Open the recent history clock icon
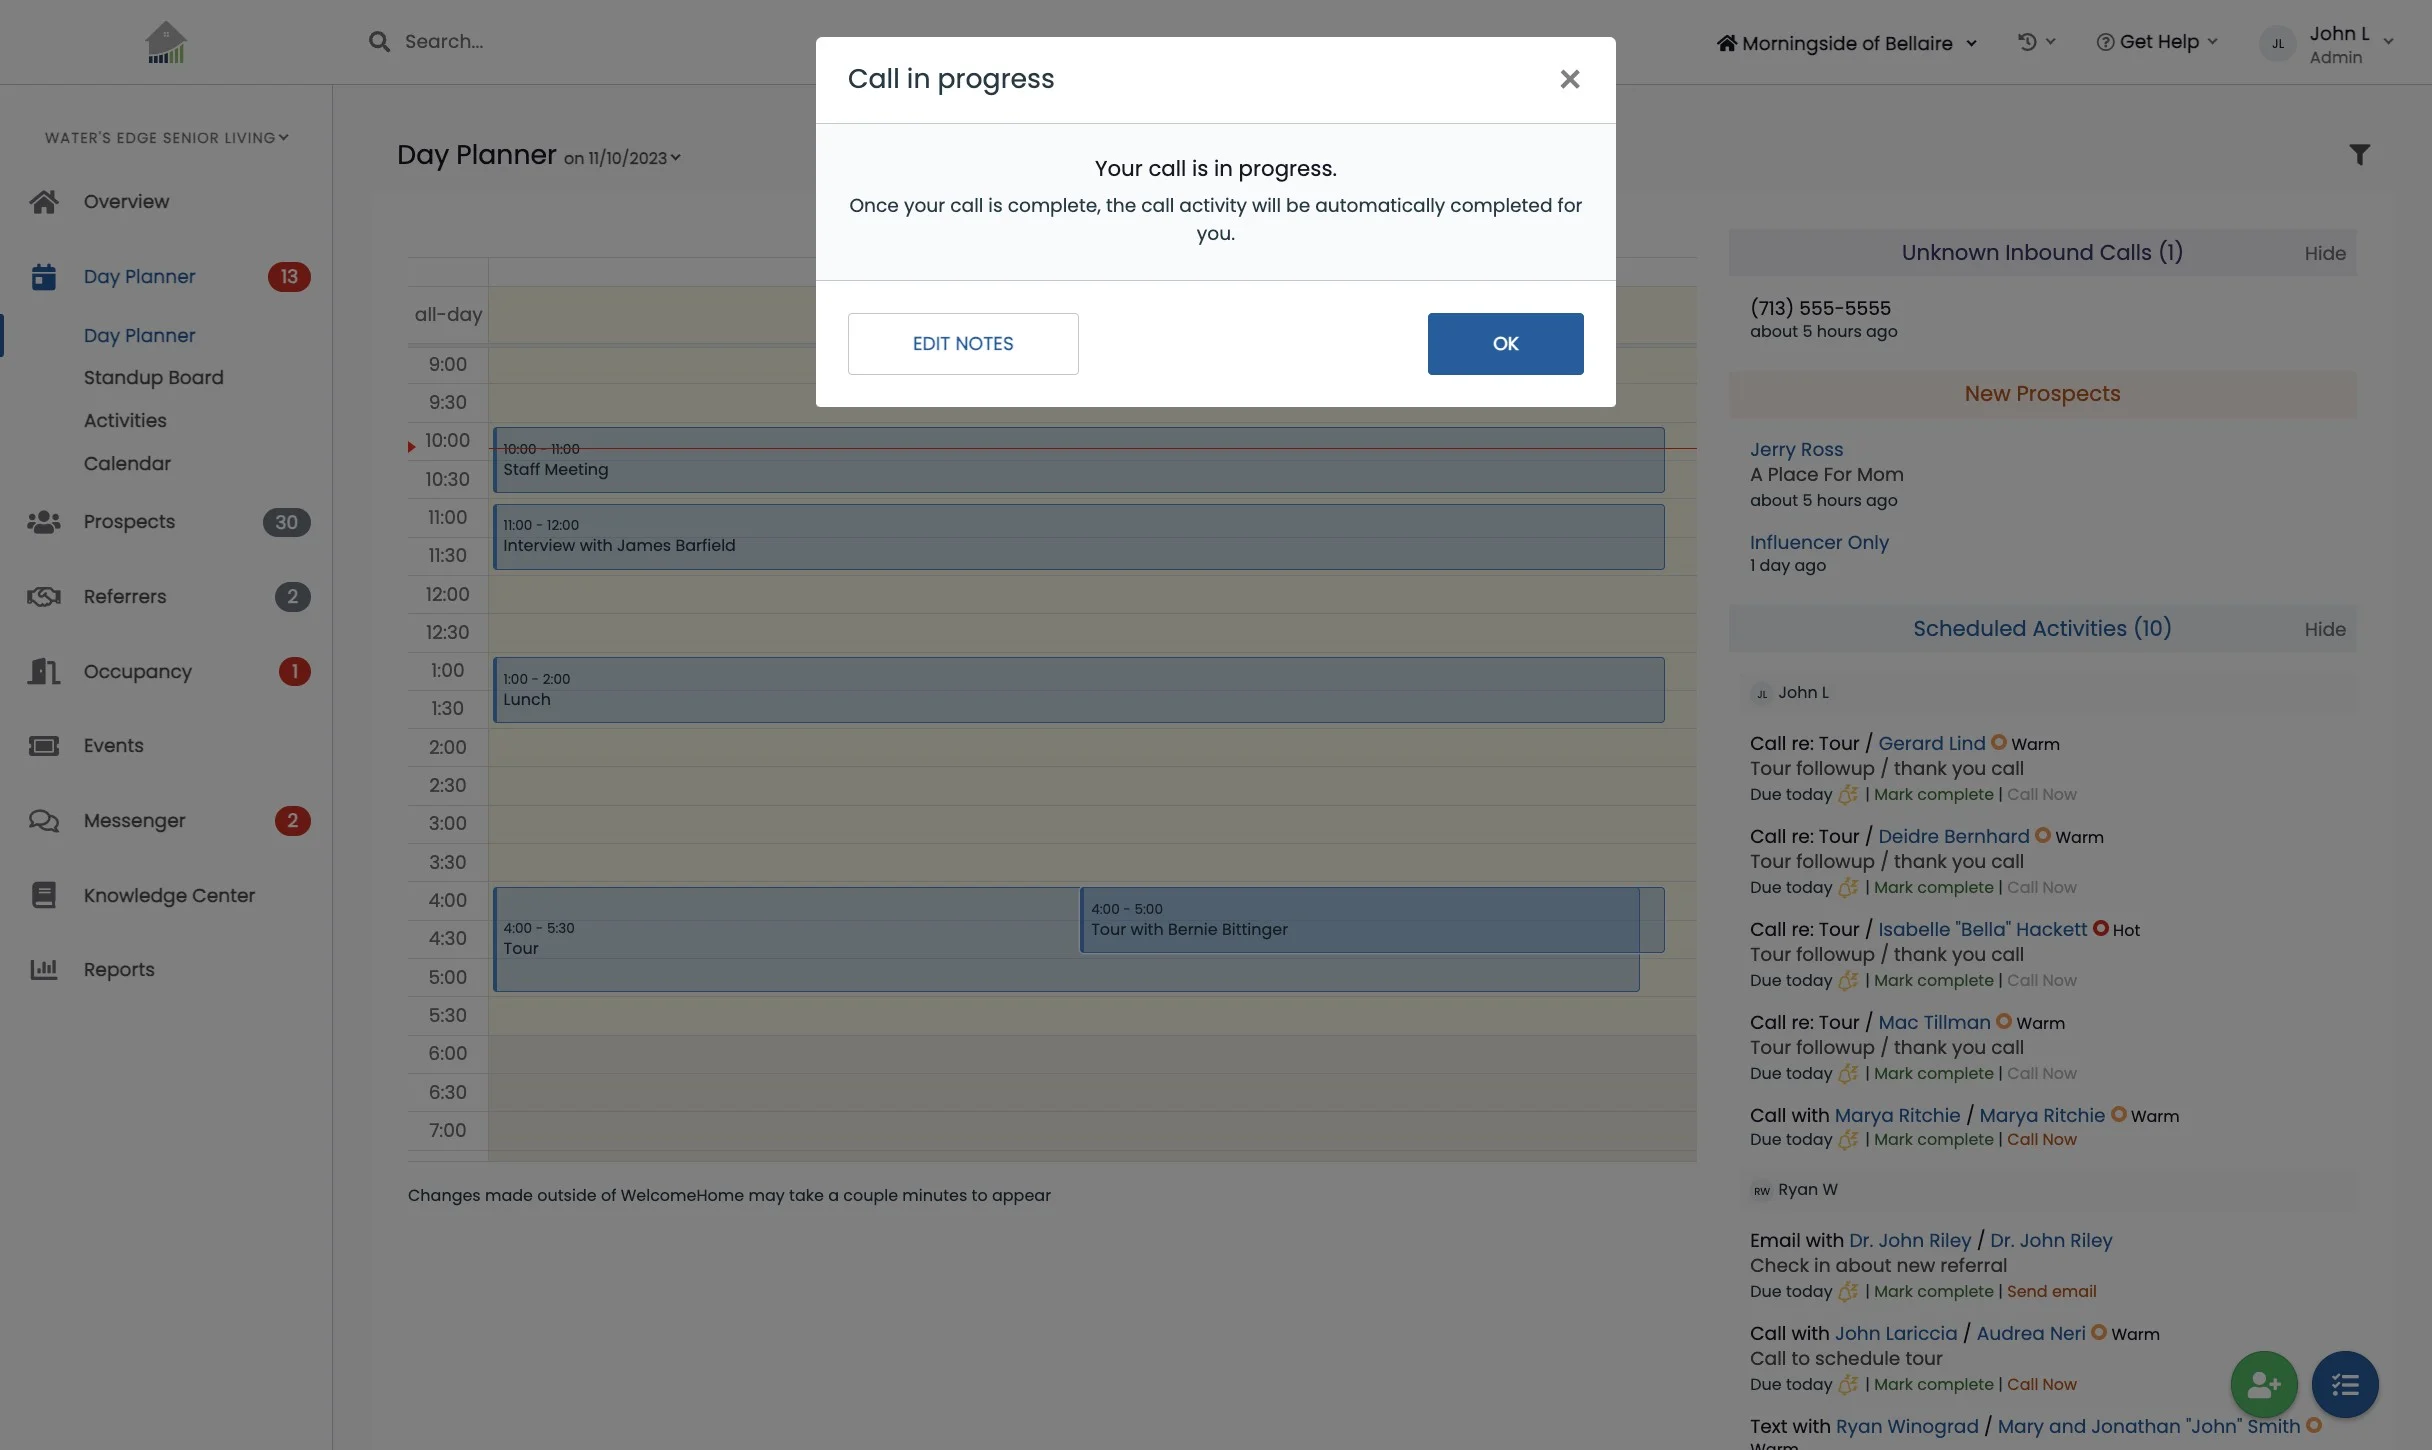This screenshot has height=1450, width=2432. pyautogui.click(x=2027, y=42)
